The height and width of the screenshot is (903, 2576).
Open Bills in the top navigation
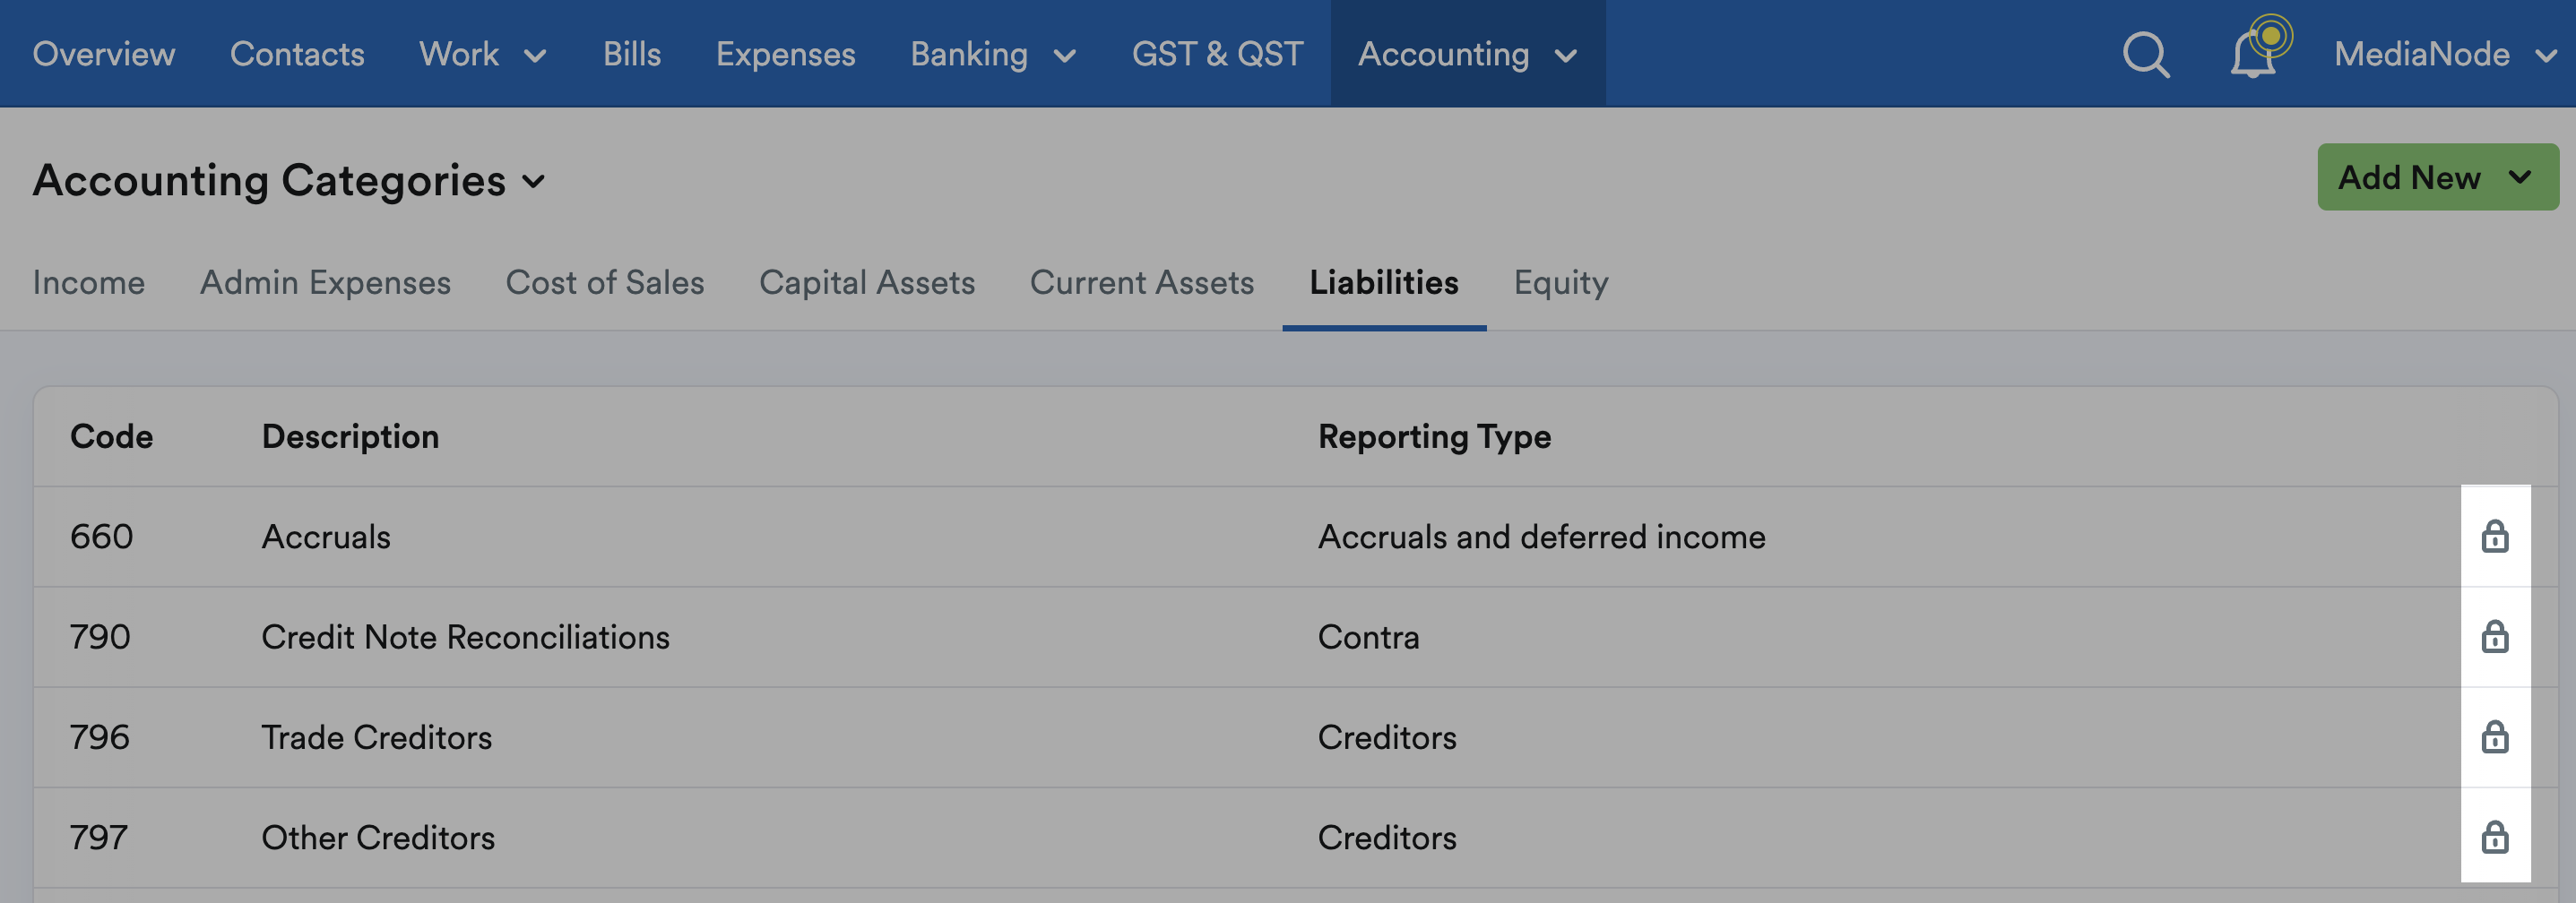[x=632, y=54]
